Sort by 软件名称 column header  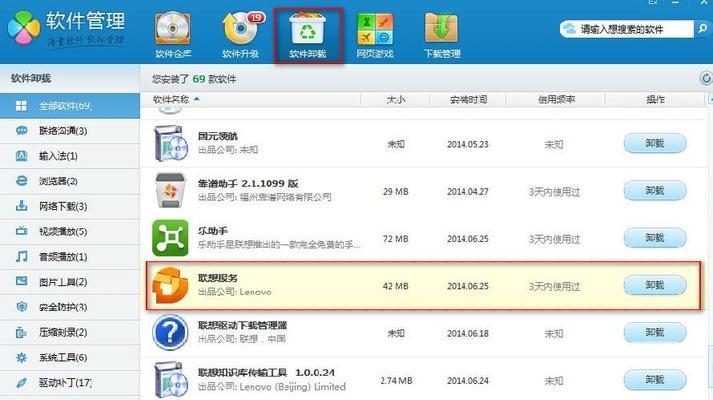click(x=171, y=100)
